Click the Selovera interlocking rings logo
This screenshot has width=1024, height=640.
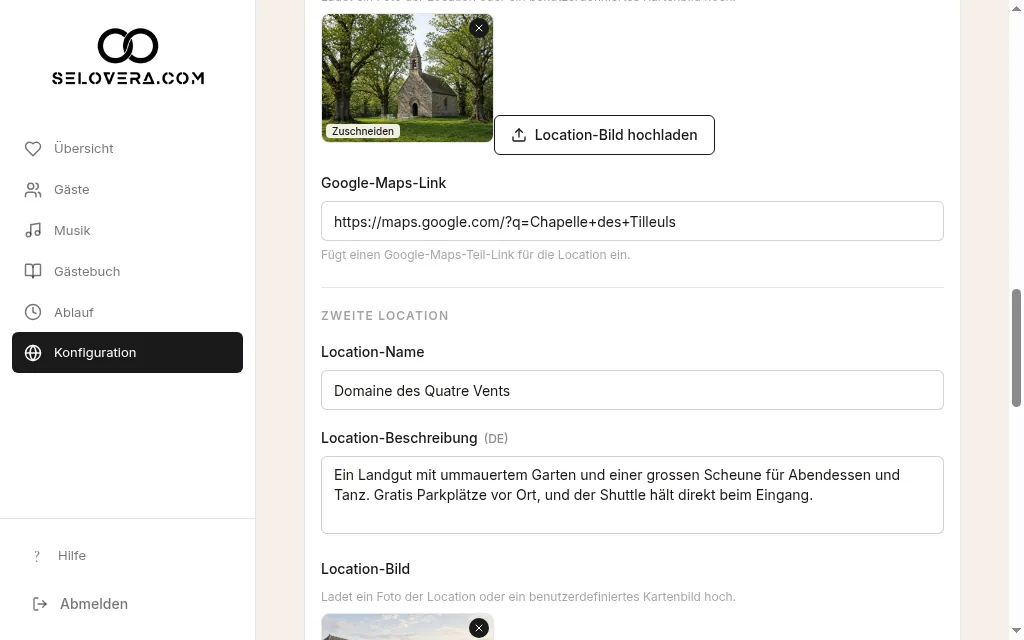128,46
